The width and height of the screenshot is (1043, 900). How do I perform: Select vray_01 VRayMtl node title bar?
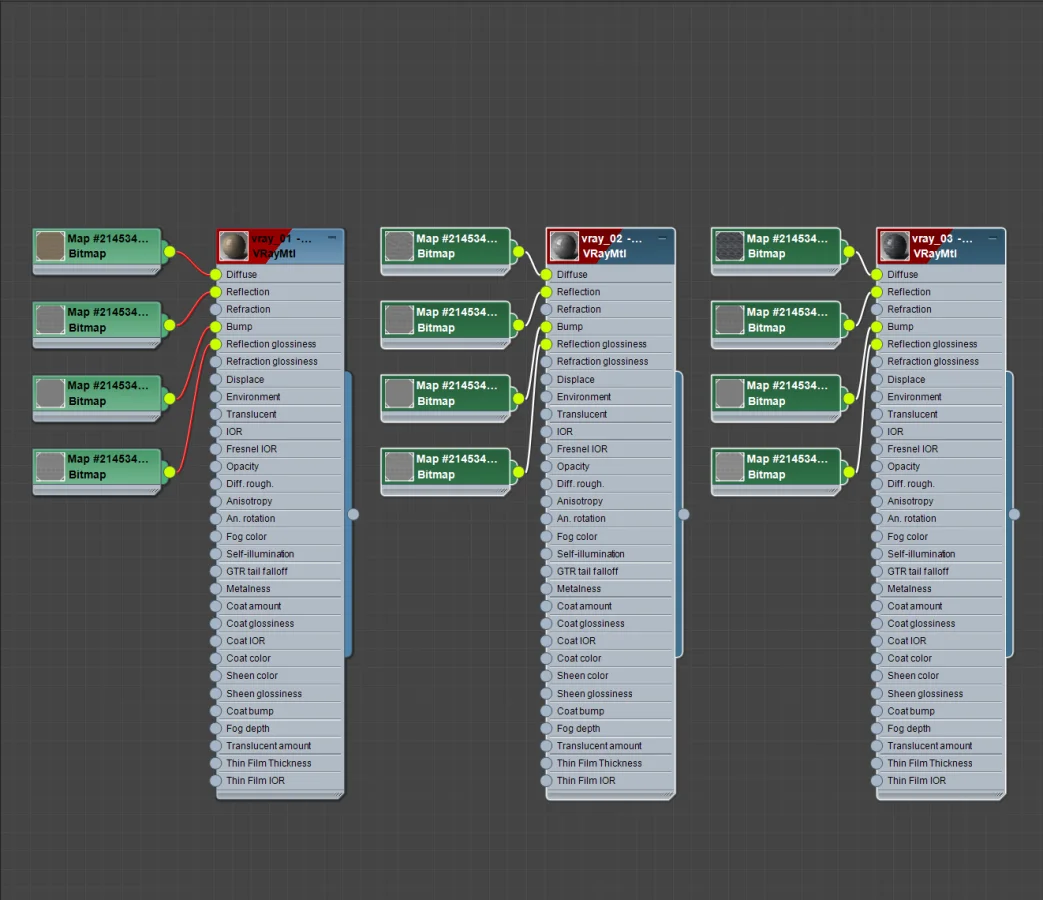280,246
